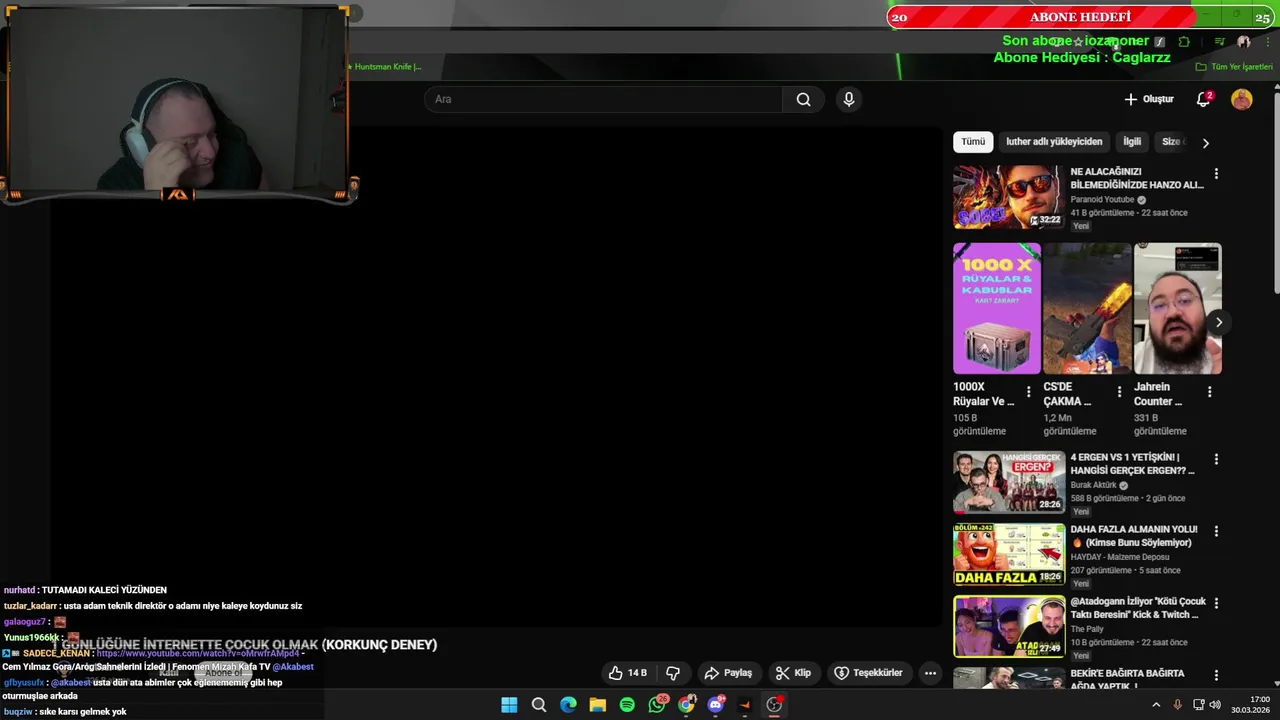
Task: Open Spotify from taskbar
Action: [x=627, y=705]
